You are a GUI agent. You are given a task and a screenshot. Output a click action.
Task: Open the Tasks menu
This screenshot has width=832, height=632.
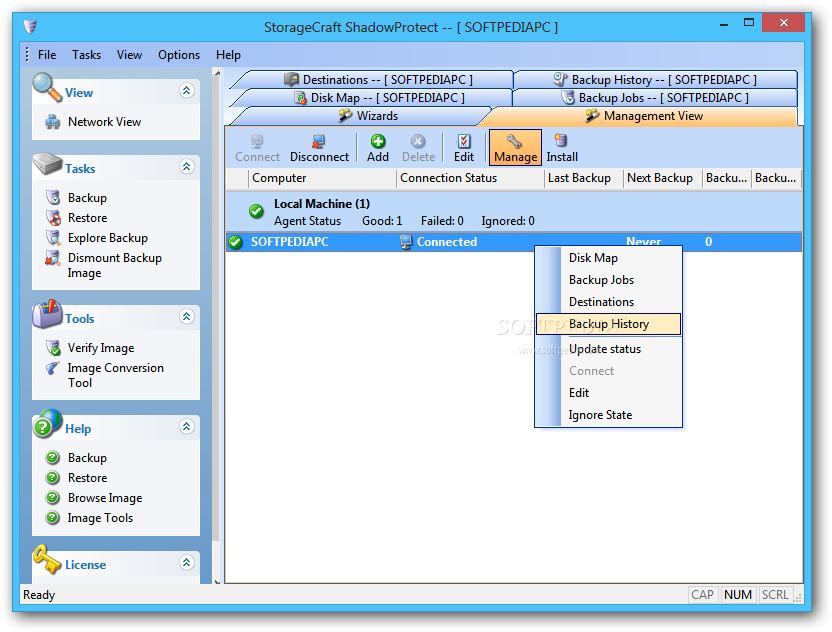[86, 55]
